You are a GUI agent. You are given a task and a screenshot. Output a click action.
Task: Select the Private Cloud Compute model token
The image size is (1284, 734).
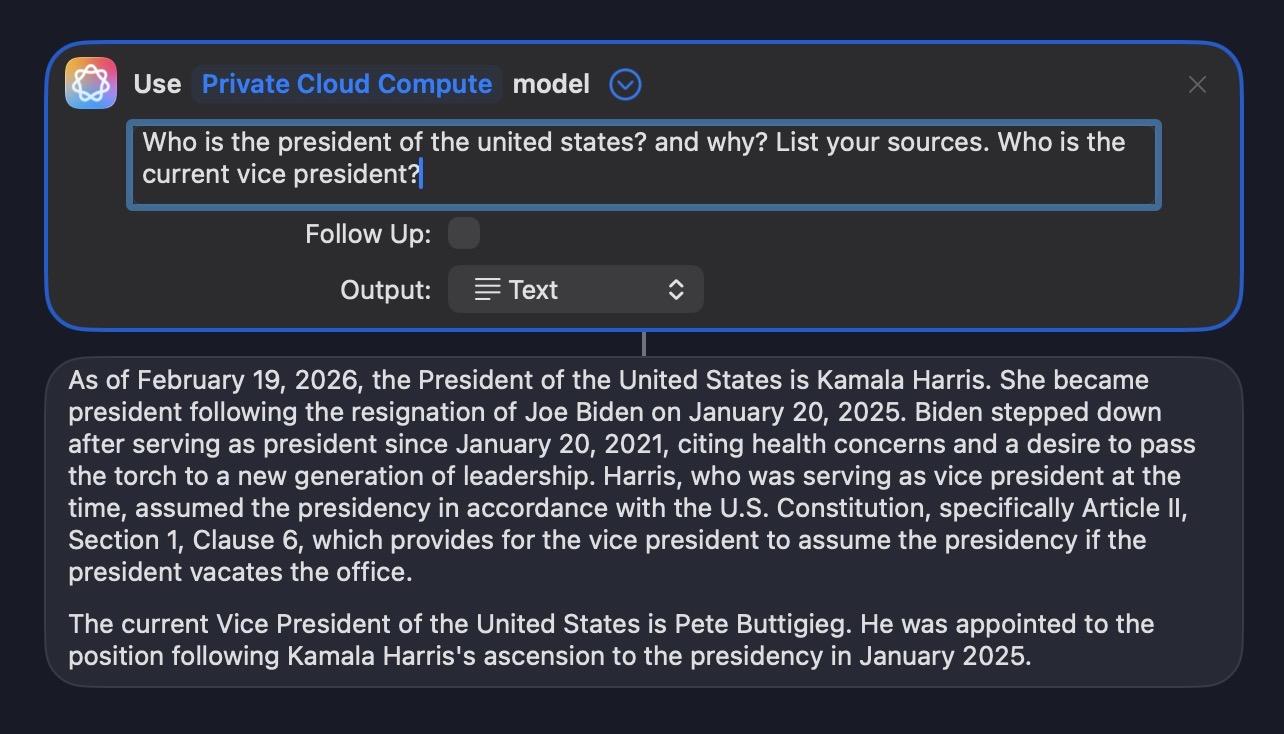click(x=346, y=84)
